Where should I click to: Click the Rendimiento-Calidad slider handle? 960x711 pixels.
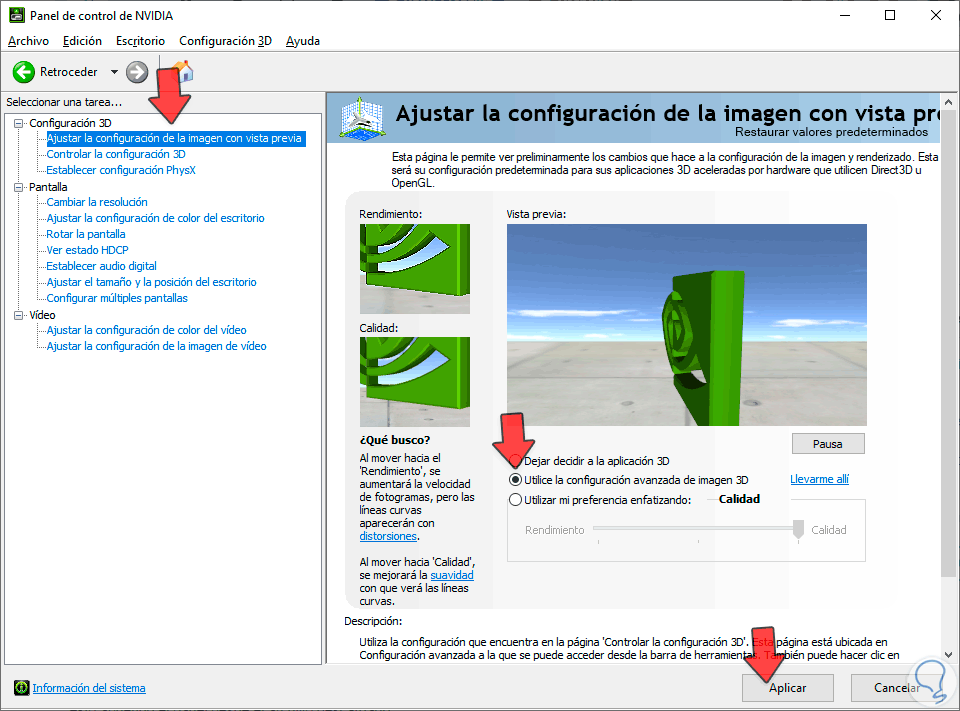[x=798, y=529]
